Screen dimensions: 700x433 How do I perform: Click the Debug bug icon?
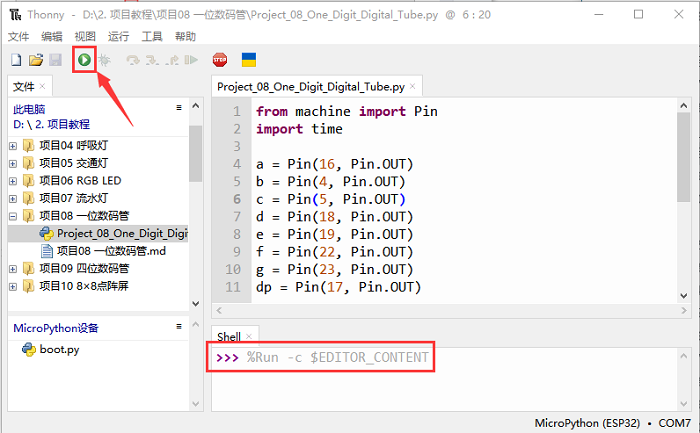[104, 60]
